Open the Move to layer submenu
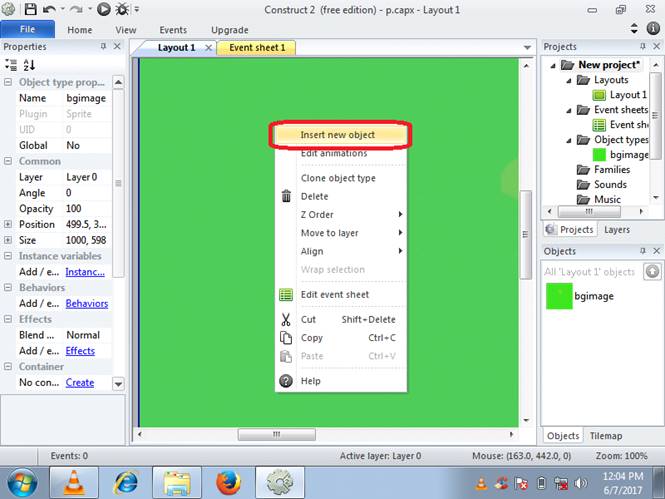This screenshot has width=665, height=499. click(341, 233)
